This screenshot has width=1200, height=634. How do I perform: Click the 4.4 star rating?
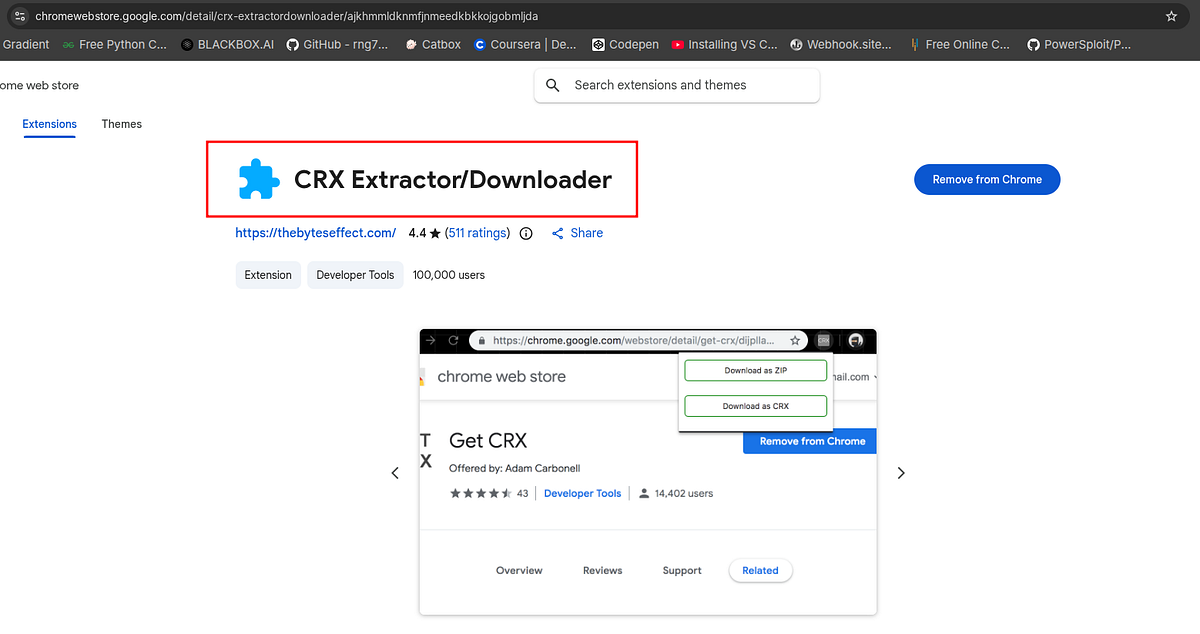pyautogui.click(x=424, y=233)
